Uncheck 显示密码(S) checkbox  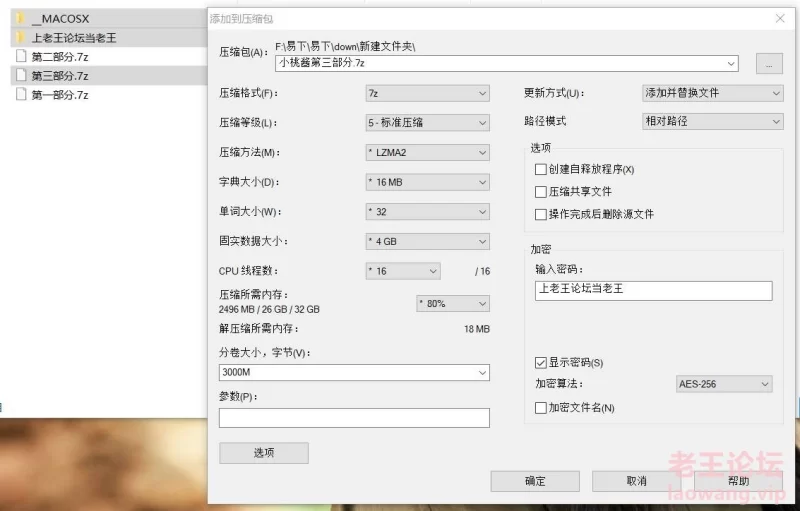click(541, 363)
